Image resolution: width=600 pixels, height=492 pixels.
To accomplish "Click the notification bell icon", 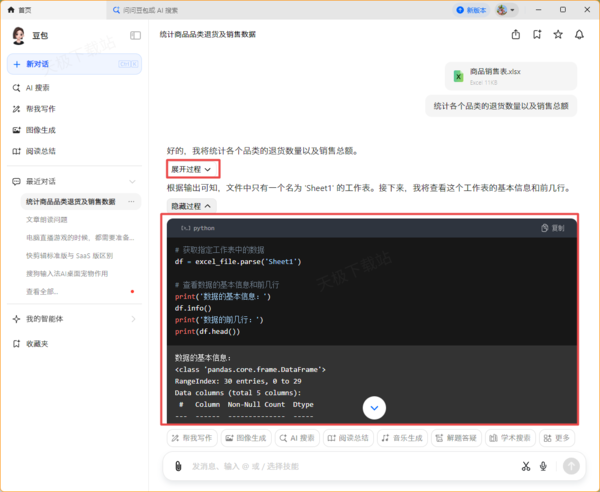I will coord(579,34).
